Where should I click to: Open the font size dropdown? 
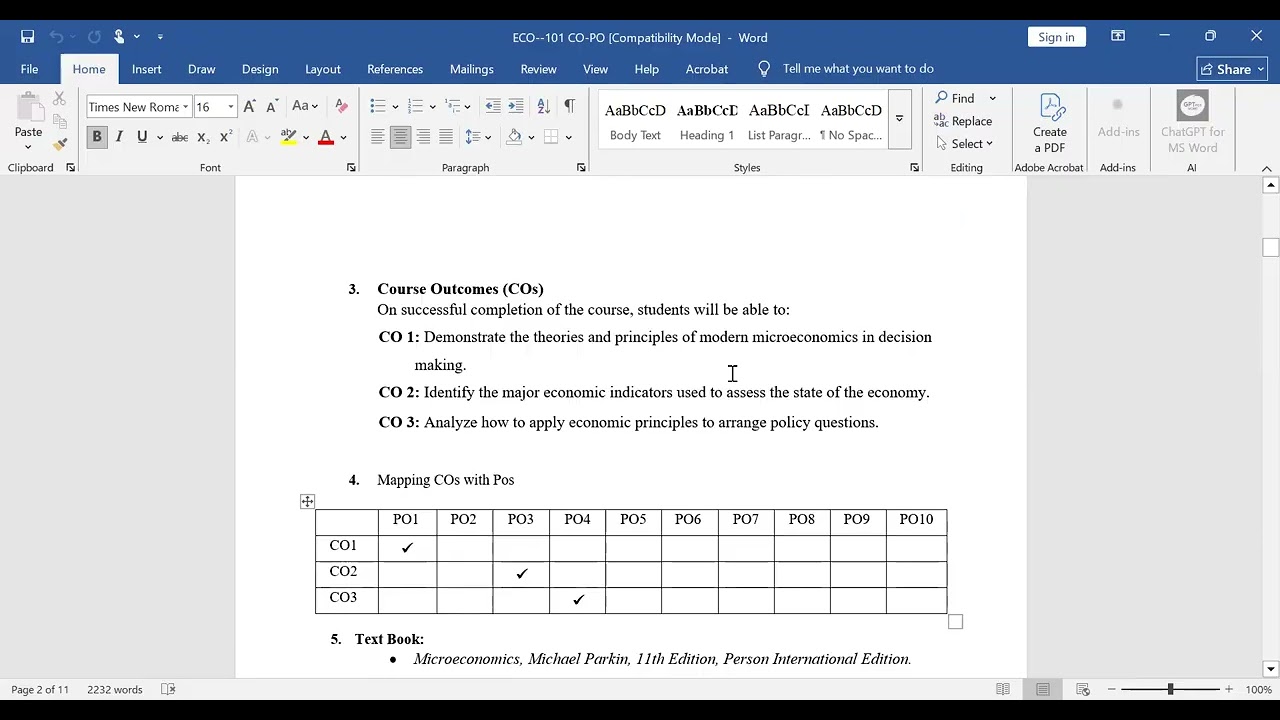coord(231,107)
